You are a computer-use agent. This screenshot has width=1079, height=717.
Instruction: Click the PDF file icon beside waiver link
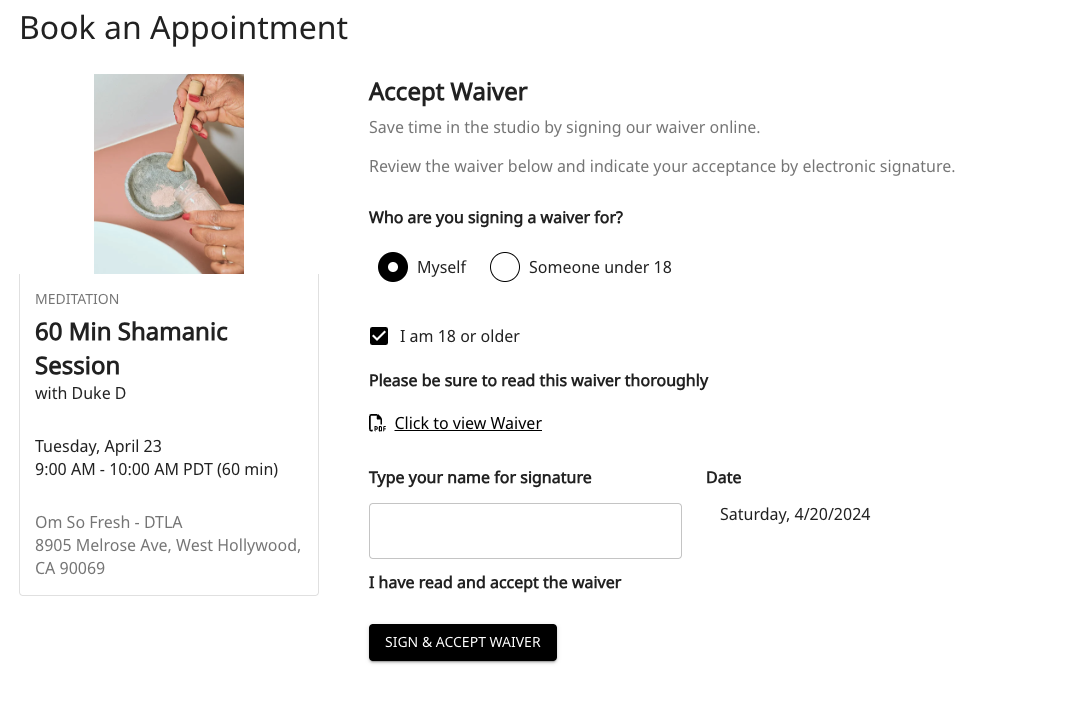[x=377, y=423]
